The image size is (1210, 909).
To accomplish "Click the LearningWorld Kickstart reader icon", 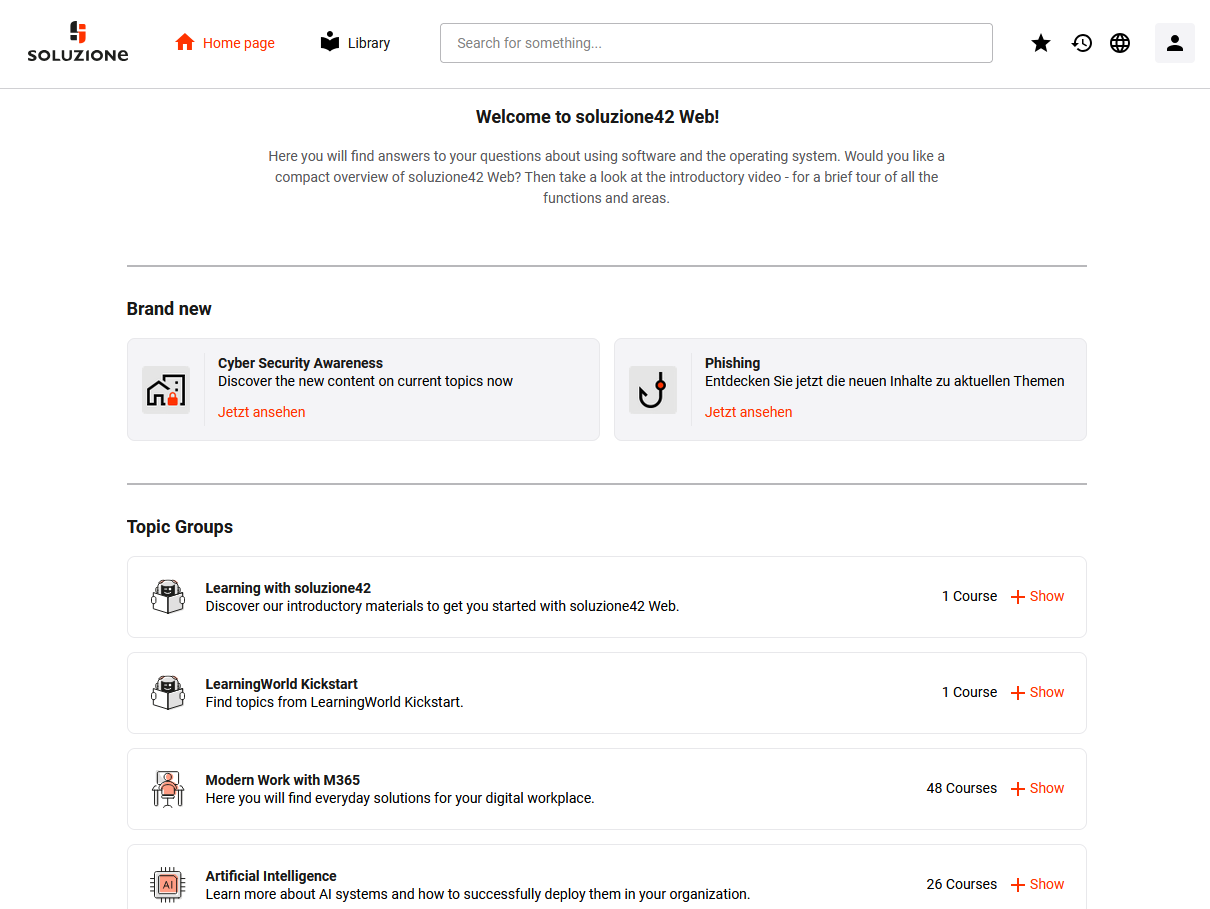I will (x=168, y=693).
